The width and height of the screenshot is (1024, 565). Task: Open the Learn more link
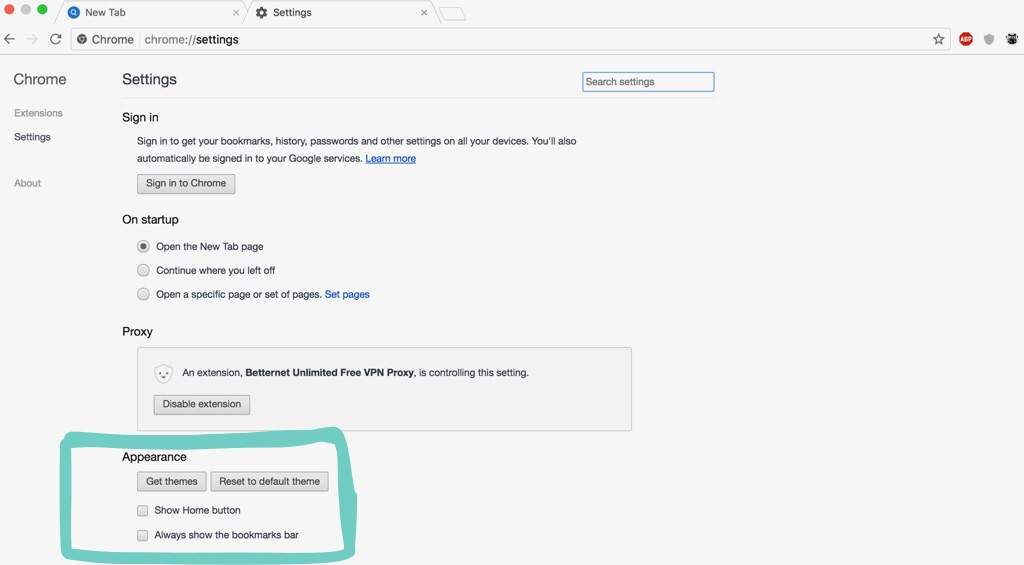point(391,159)
